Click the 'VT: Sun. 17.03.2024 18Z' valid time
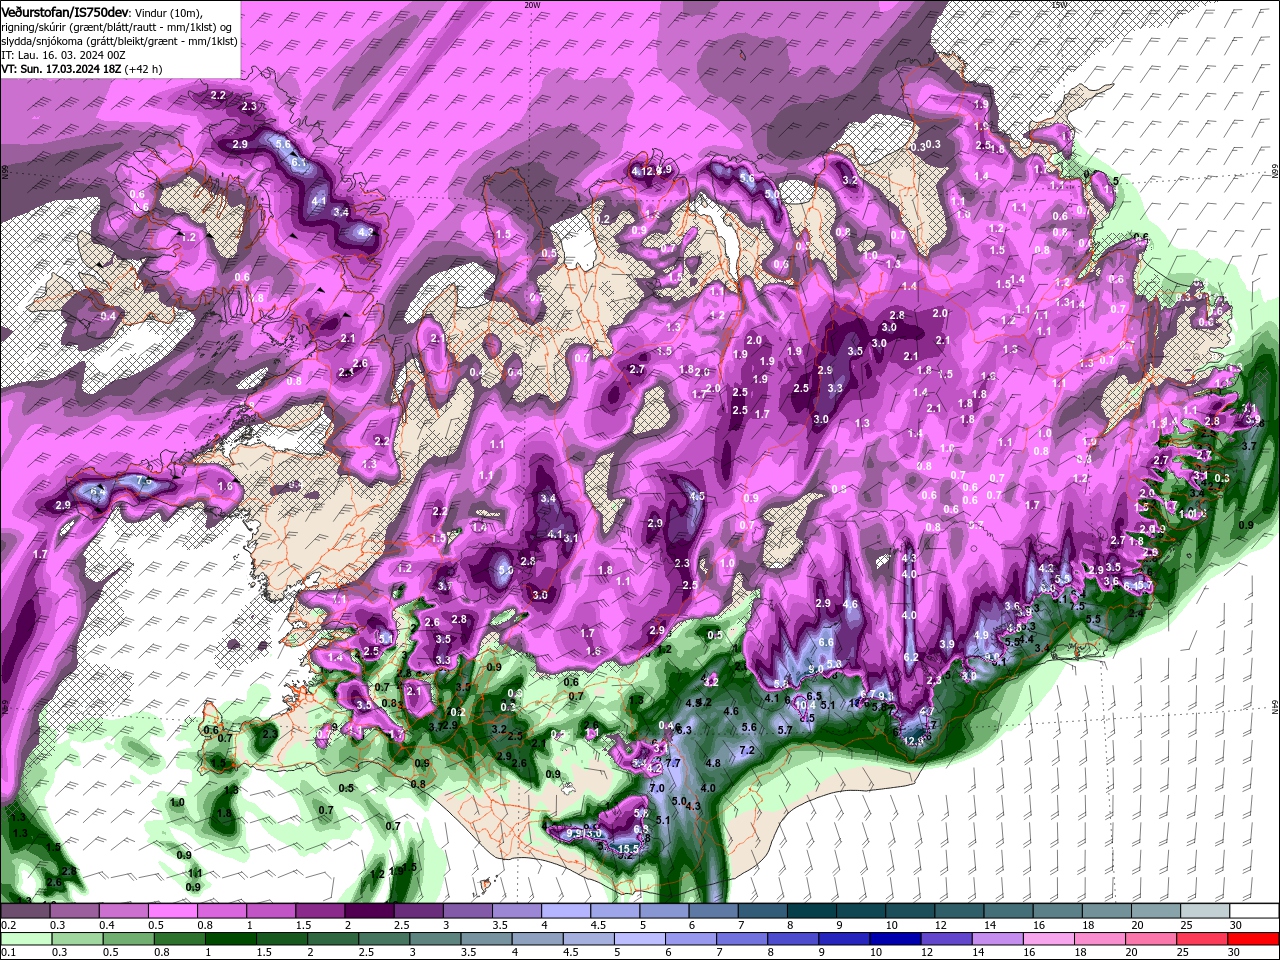This screenshot has width=1280, height=960. (x=61, y=69)
